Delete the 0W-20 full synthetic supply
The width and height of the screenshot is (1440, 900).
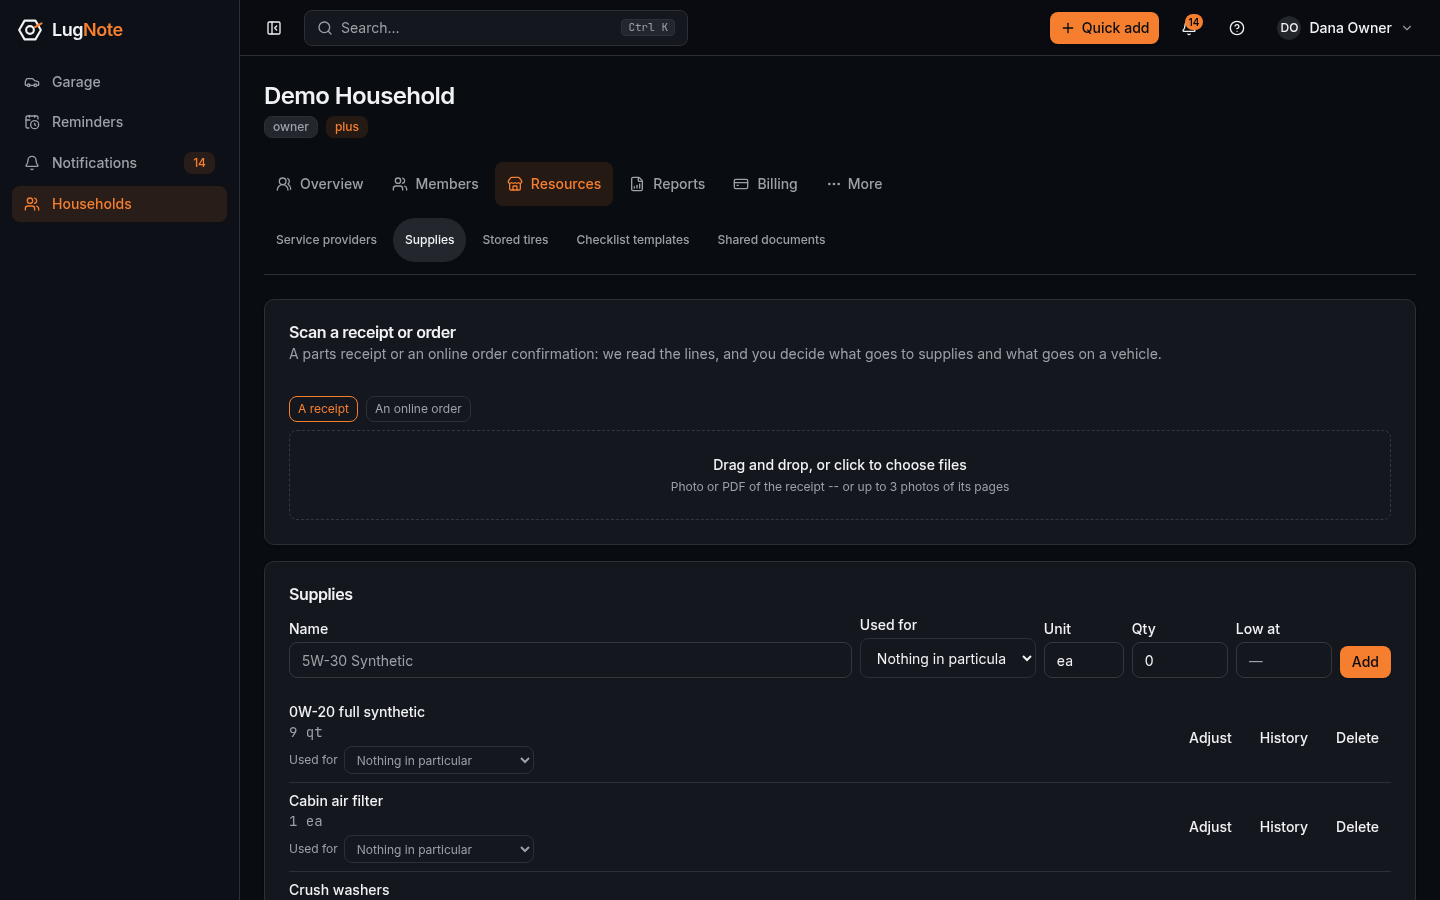pyautogui.click(x=1357, y=738)
